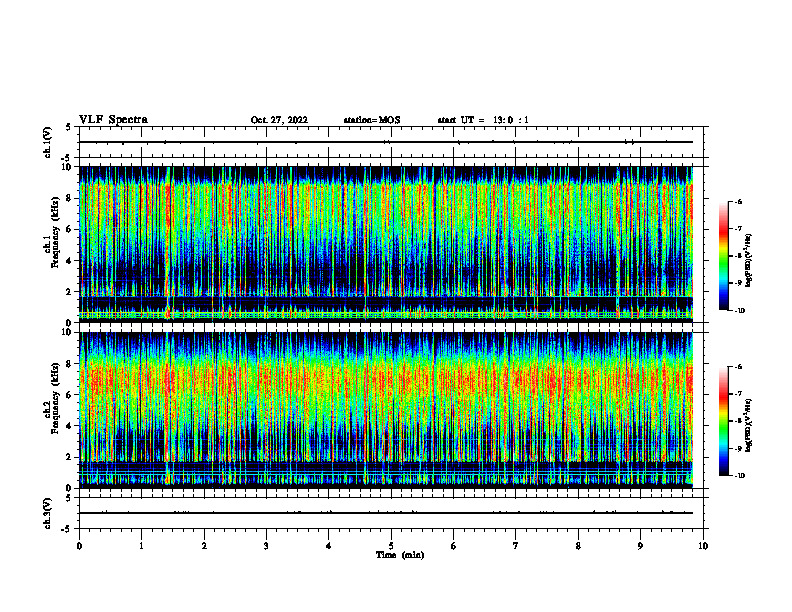Viewport: 792px width, 612px height.
Task: Select the ch.1 frequency tick "4"
Action: click(69, 261)
